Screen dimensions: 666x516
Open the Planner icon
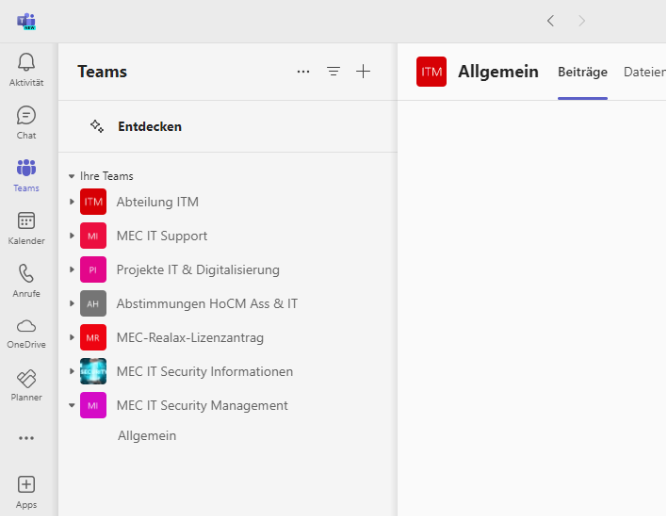click(26, 378)
